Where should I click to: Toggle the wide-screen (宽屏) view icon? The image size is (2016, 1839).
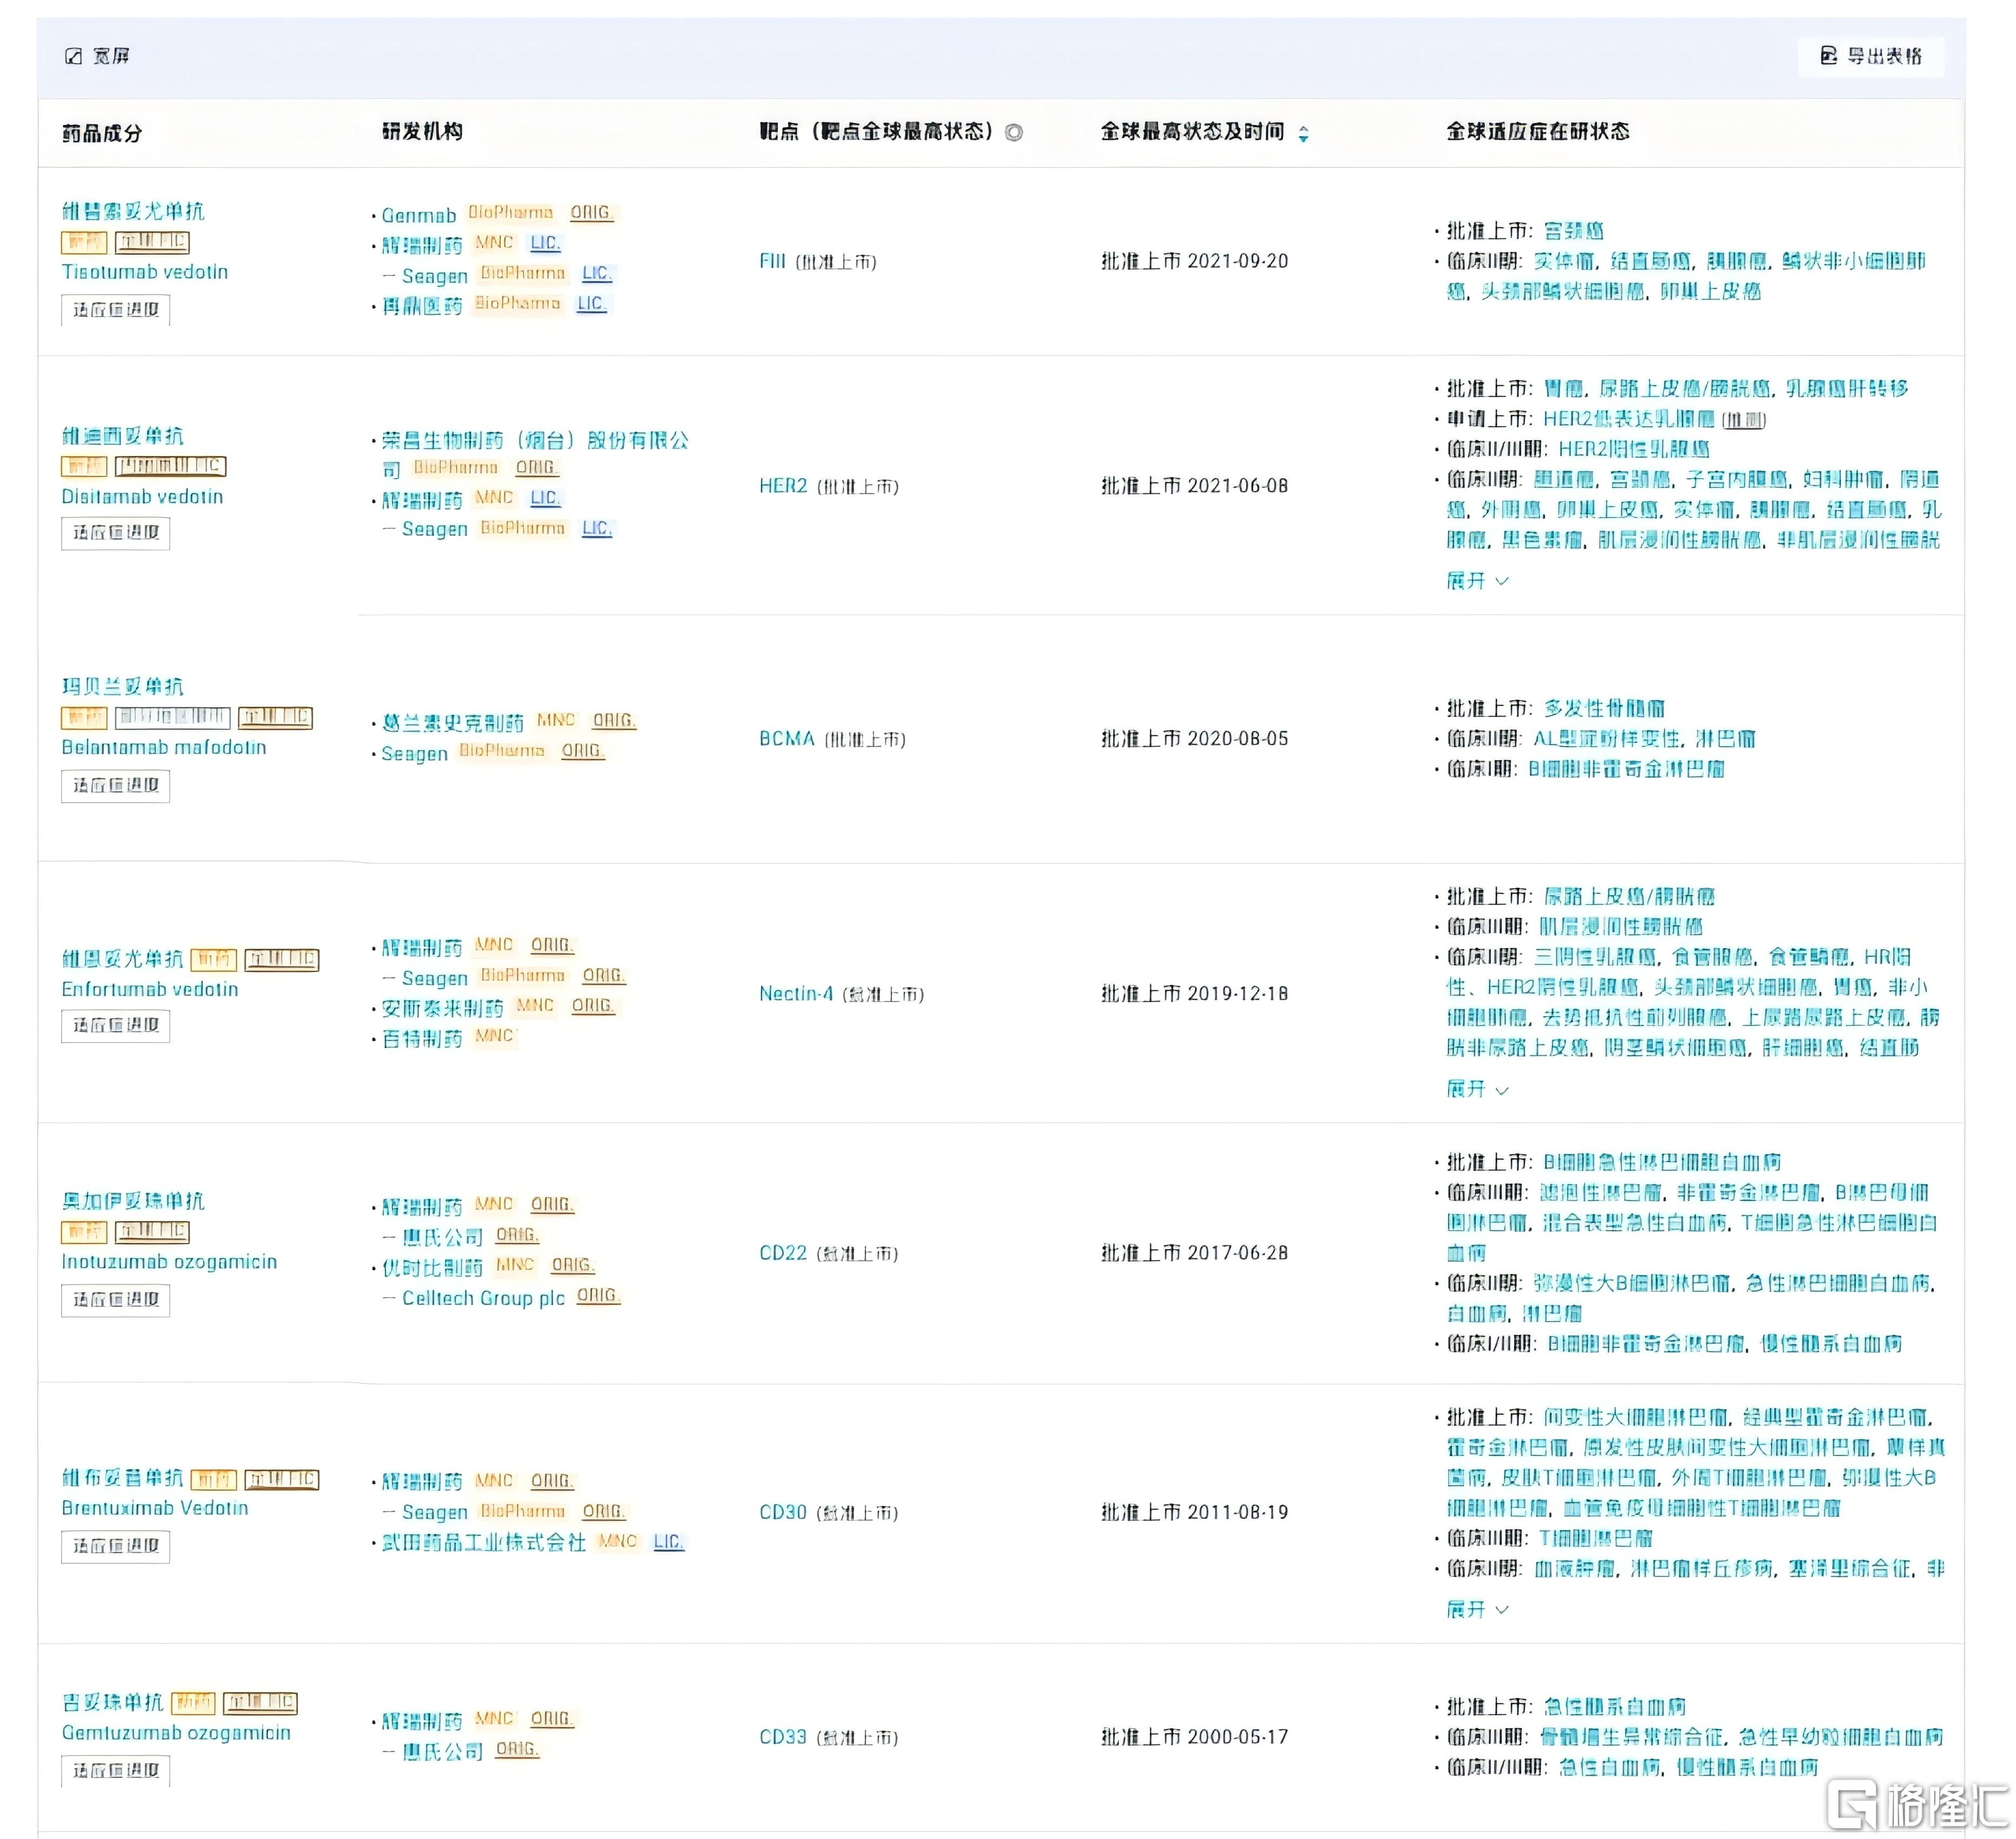click(x=73, y=56)
